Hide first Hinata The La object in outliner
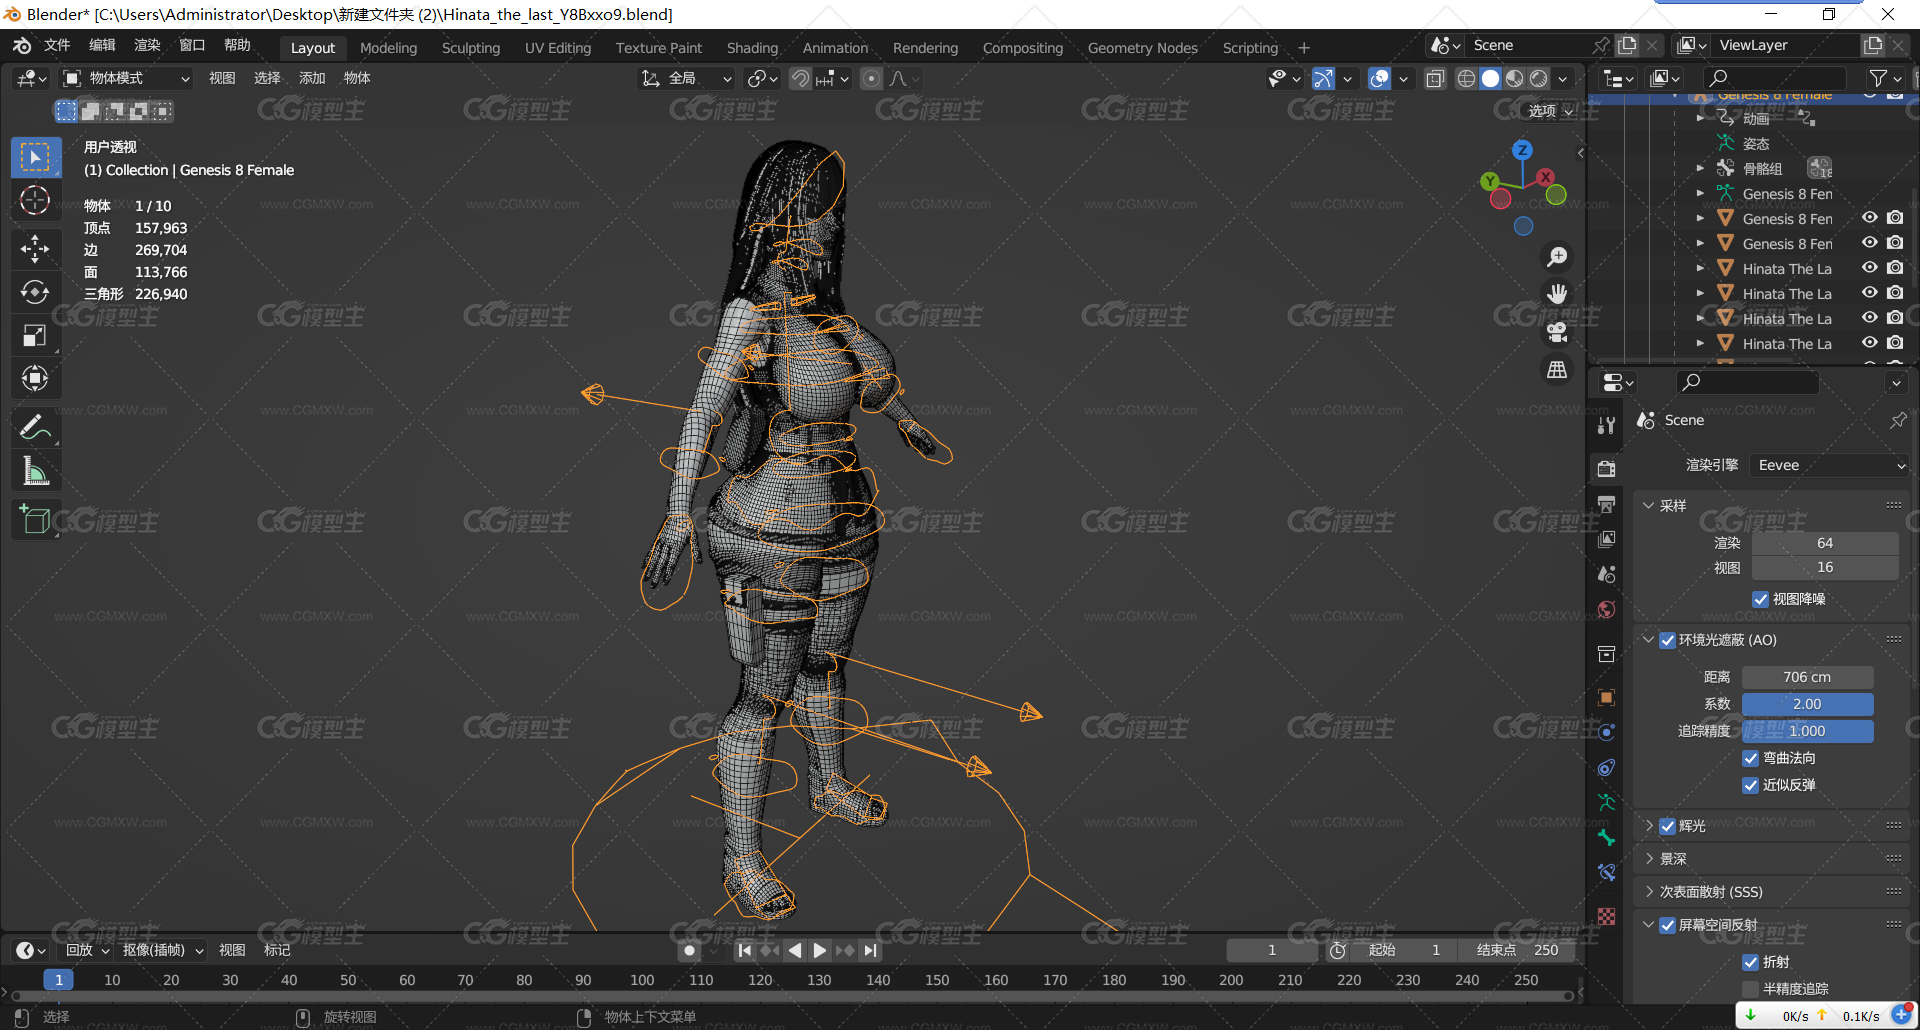Image resolution: width=1920 pixels, height=1030 pixels. [1869, 268]
